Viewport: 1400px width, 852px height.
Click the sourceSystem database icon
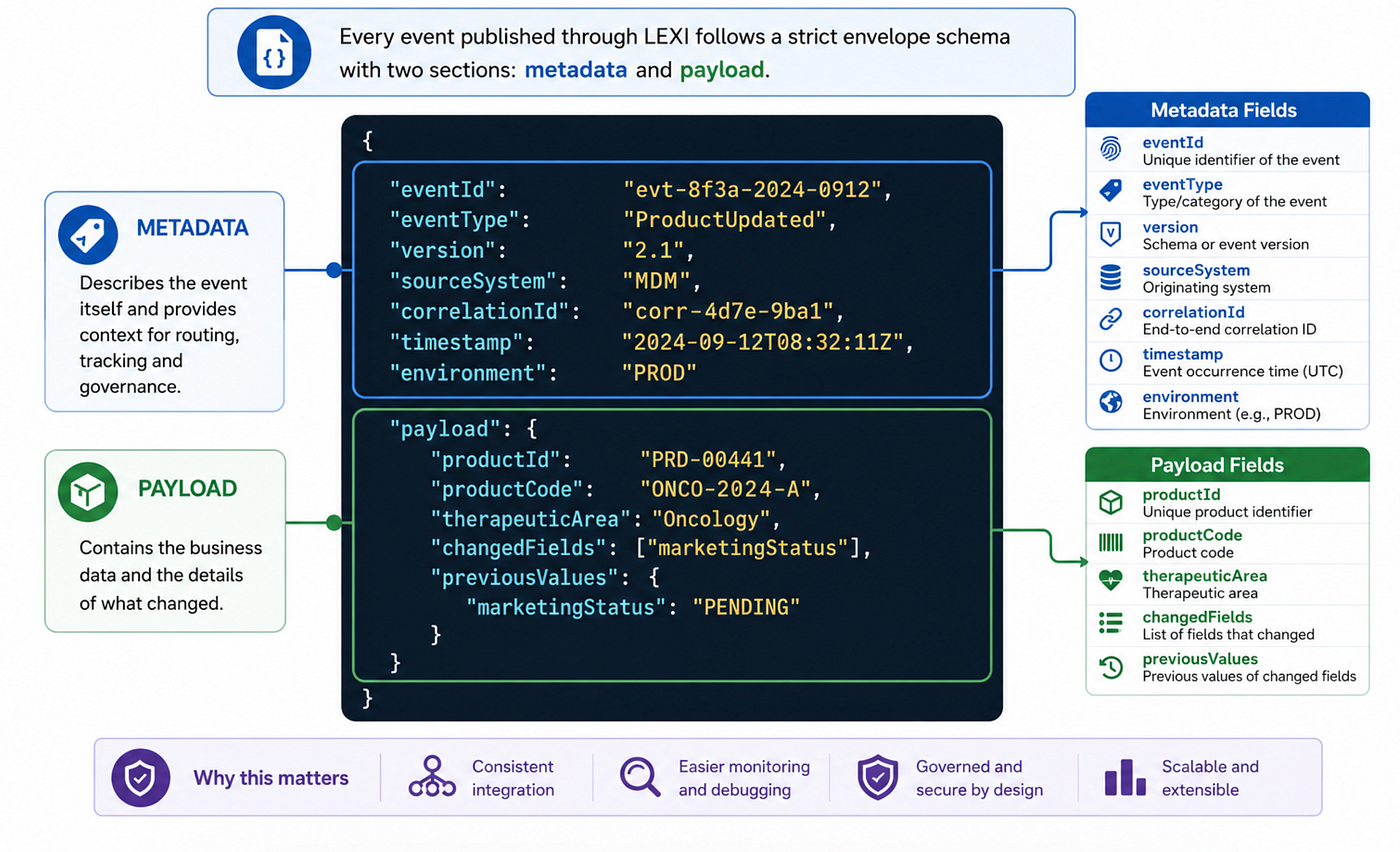(x=1110, y=276)
